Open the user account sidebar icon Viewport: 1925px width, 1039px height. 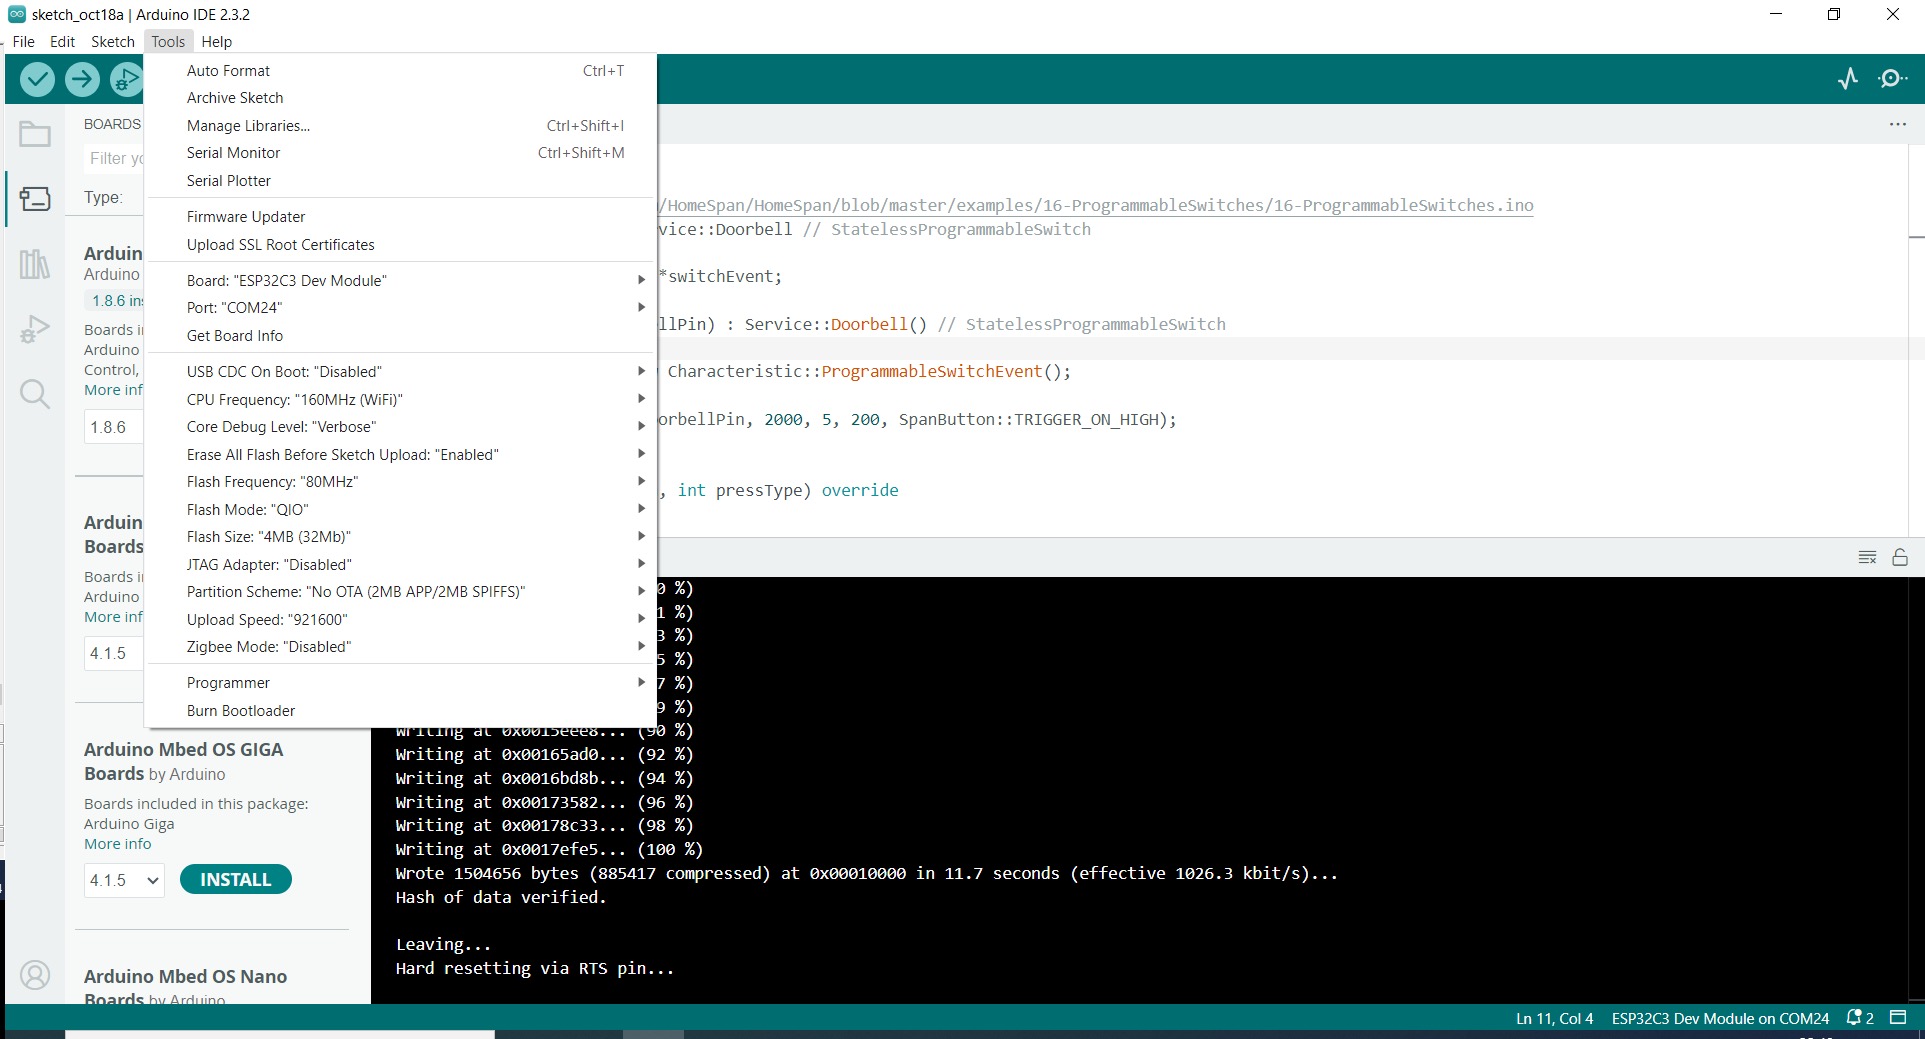coord(35,975)
